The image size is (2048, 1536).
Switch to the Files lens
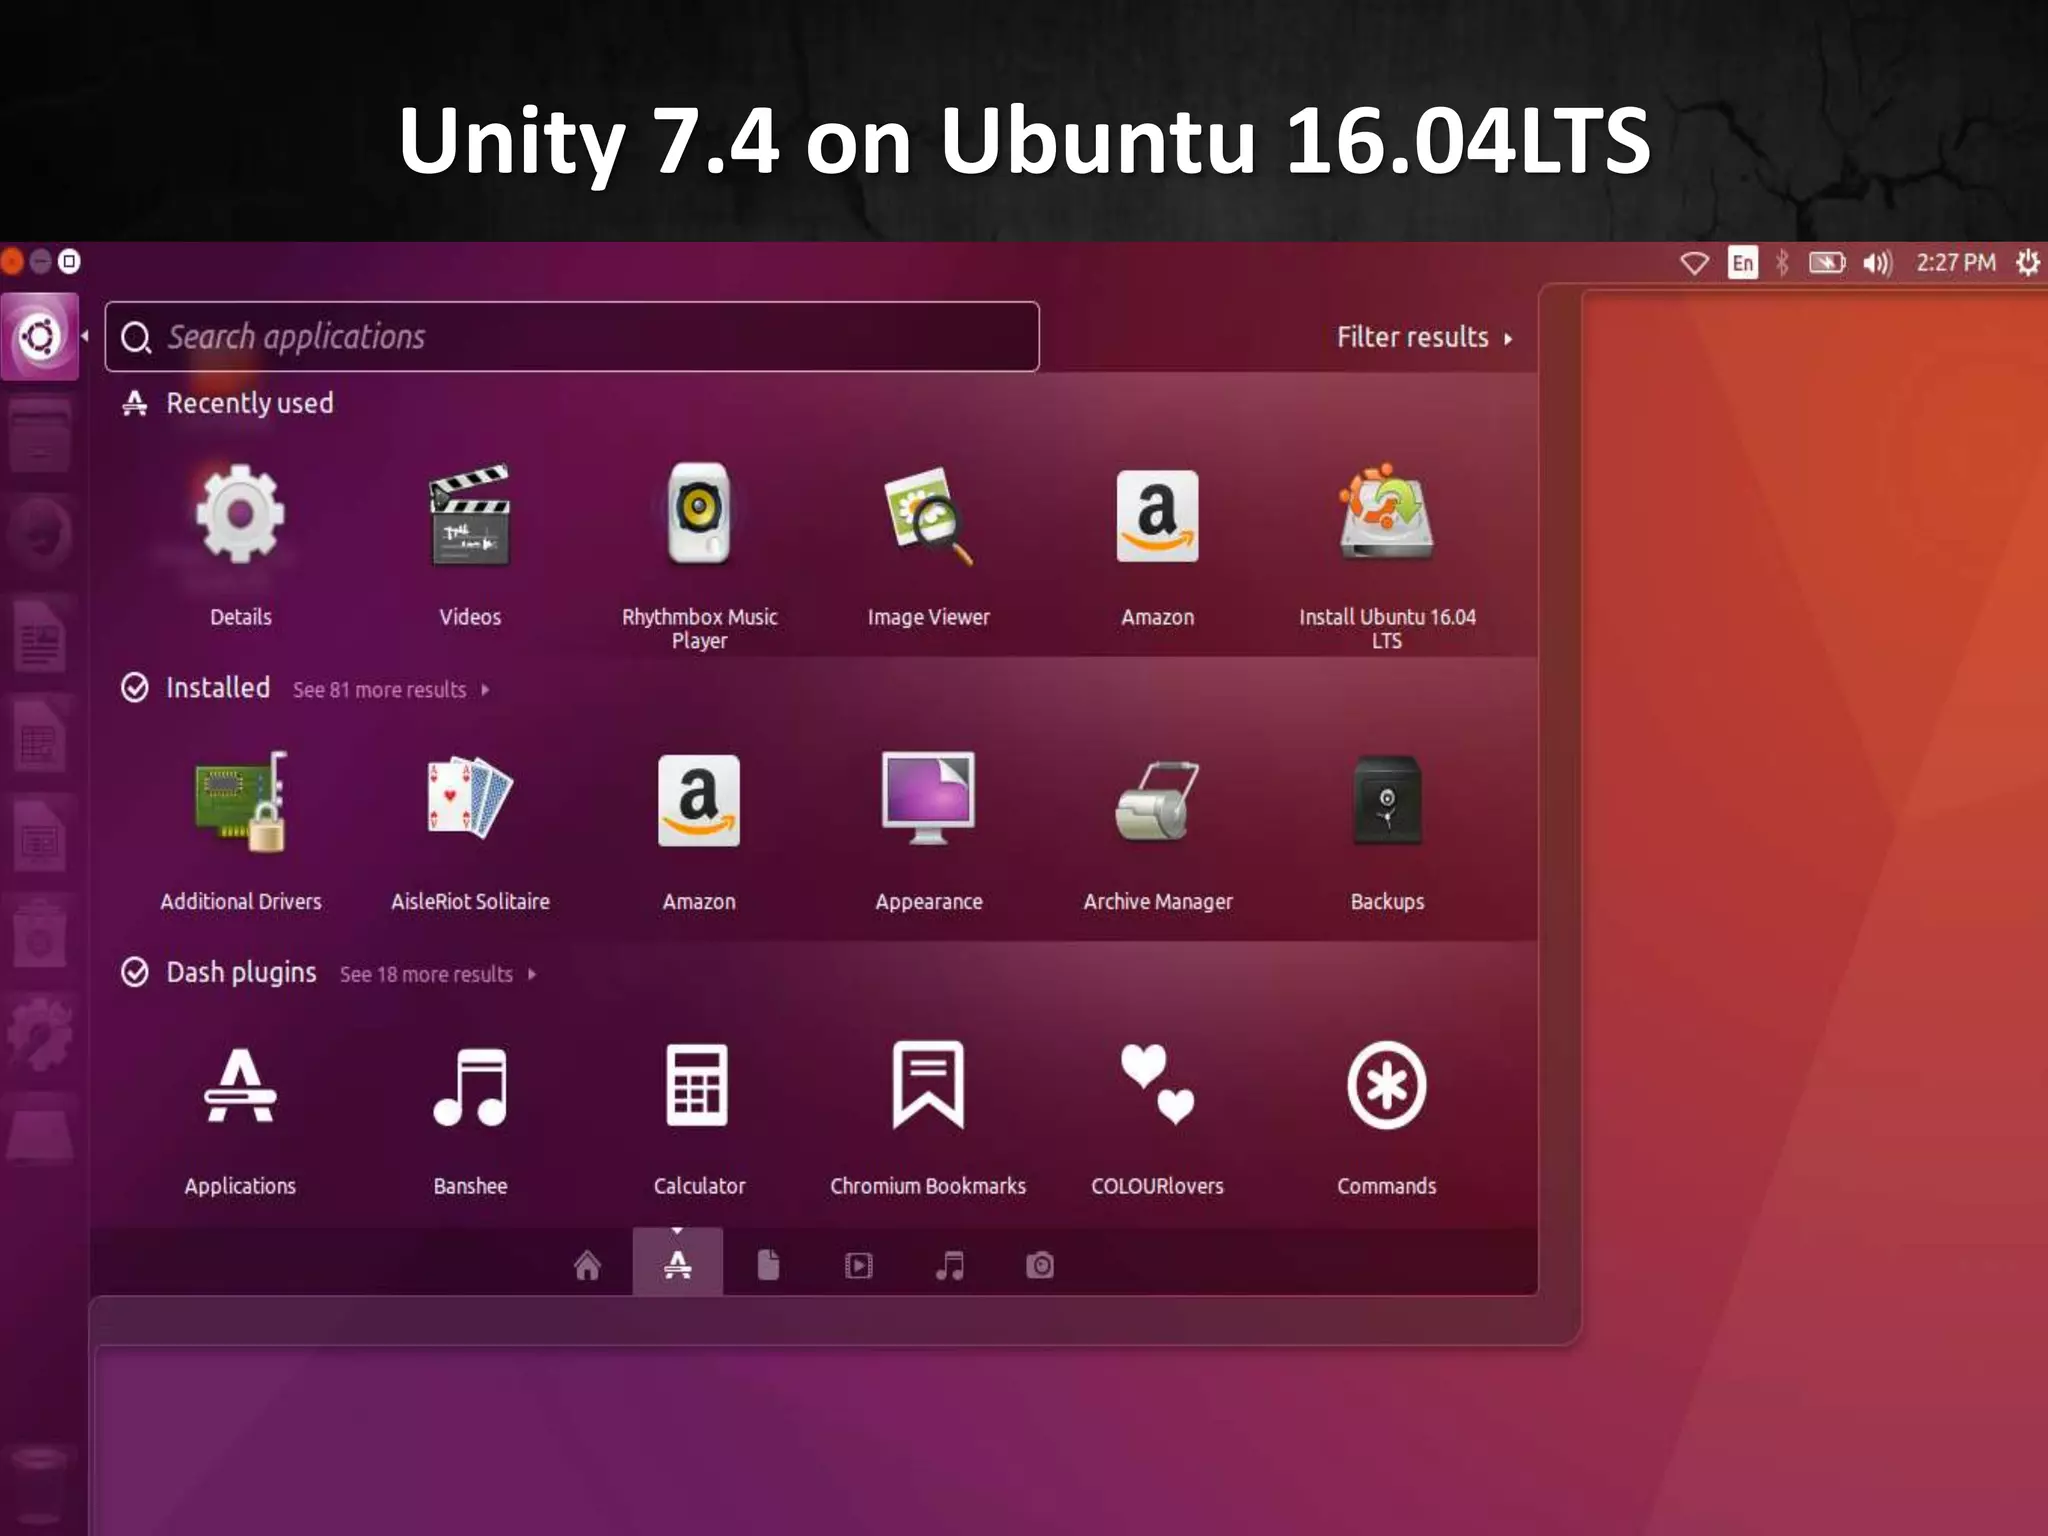click(768, 1265)
